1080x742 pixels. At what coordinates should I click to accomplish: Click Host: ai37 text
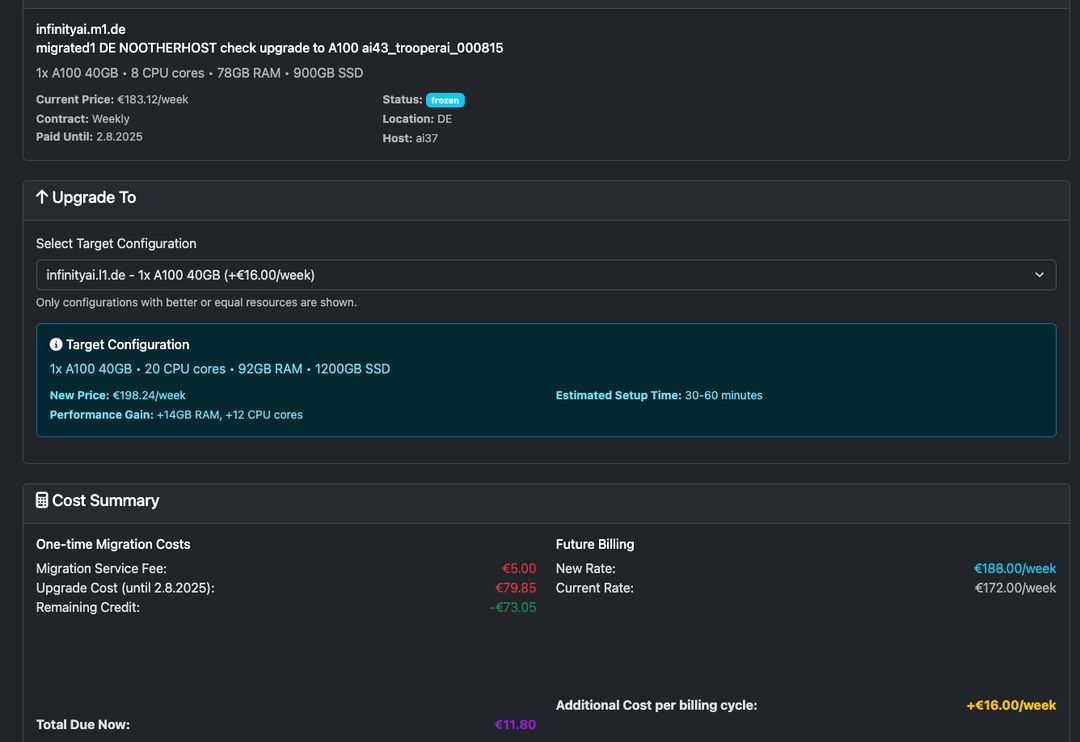[410, 138]
